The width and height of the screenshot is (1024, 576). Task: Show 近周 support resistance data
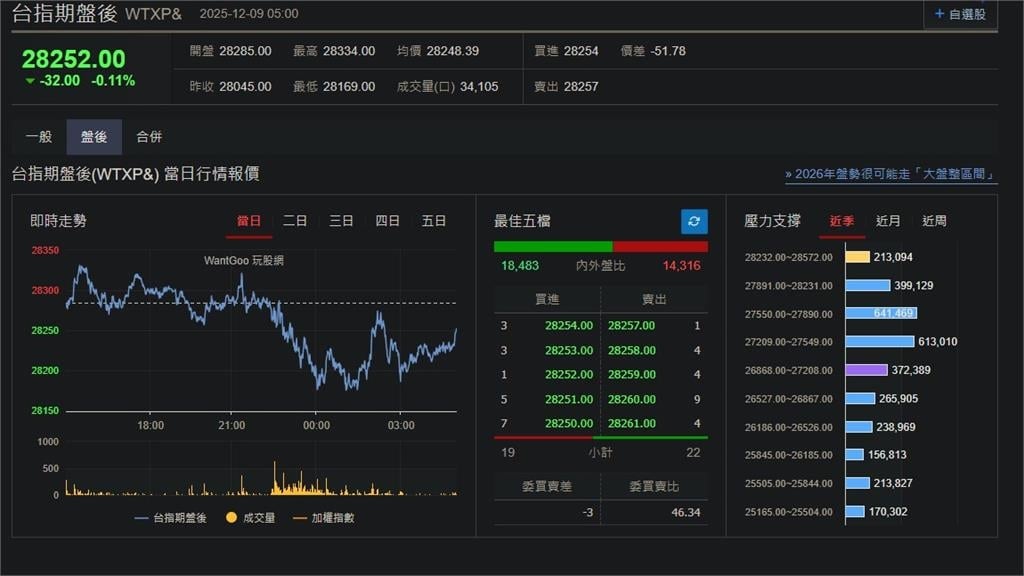click(934, 221)
